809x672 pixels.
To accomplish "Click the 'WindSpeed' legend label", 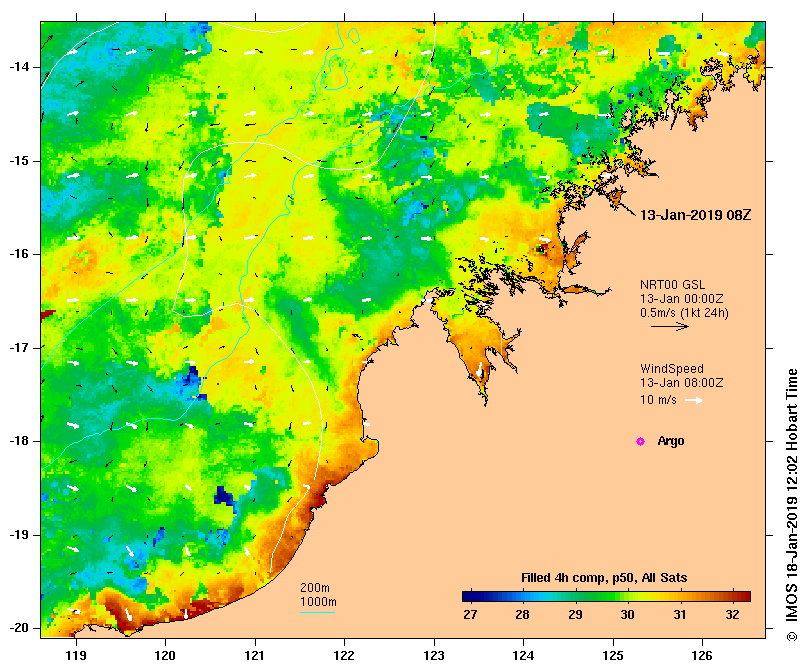I will (672, 369).
